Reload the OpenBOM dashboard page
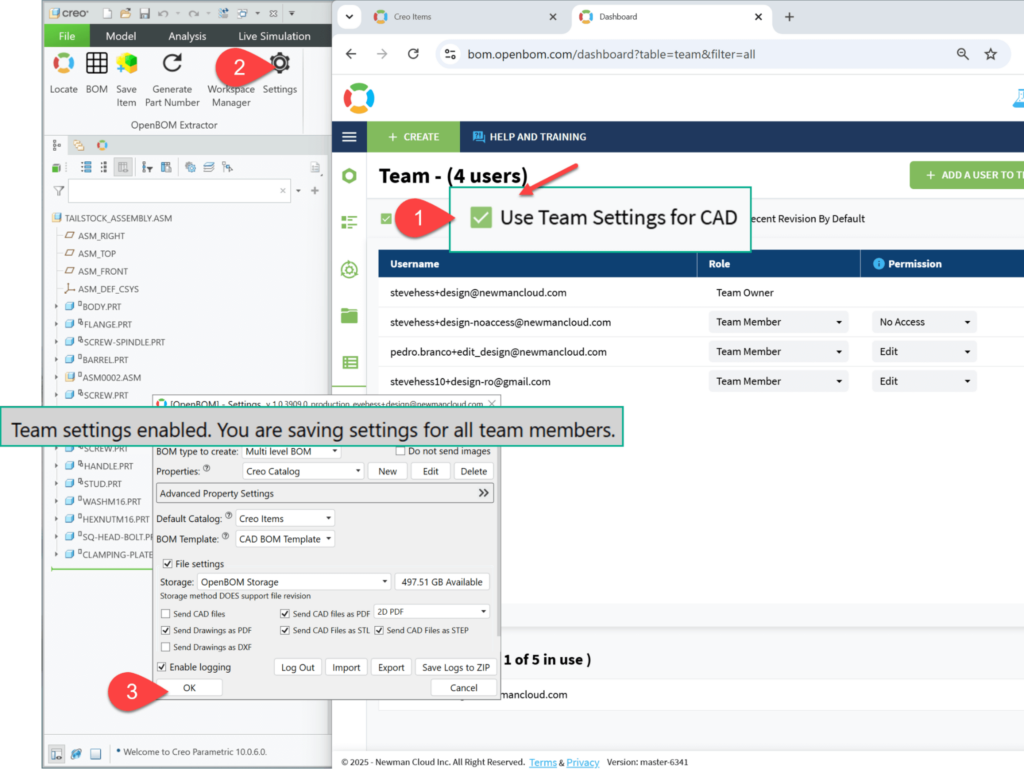The image size is (1024, 769). coord(413,54)
